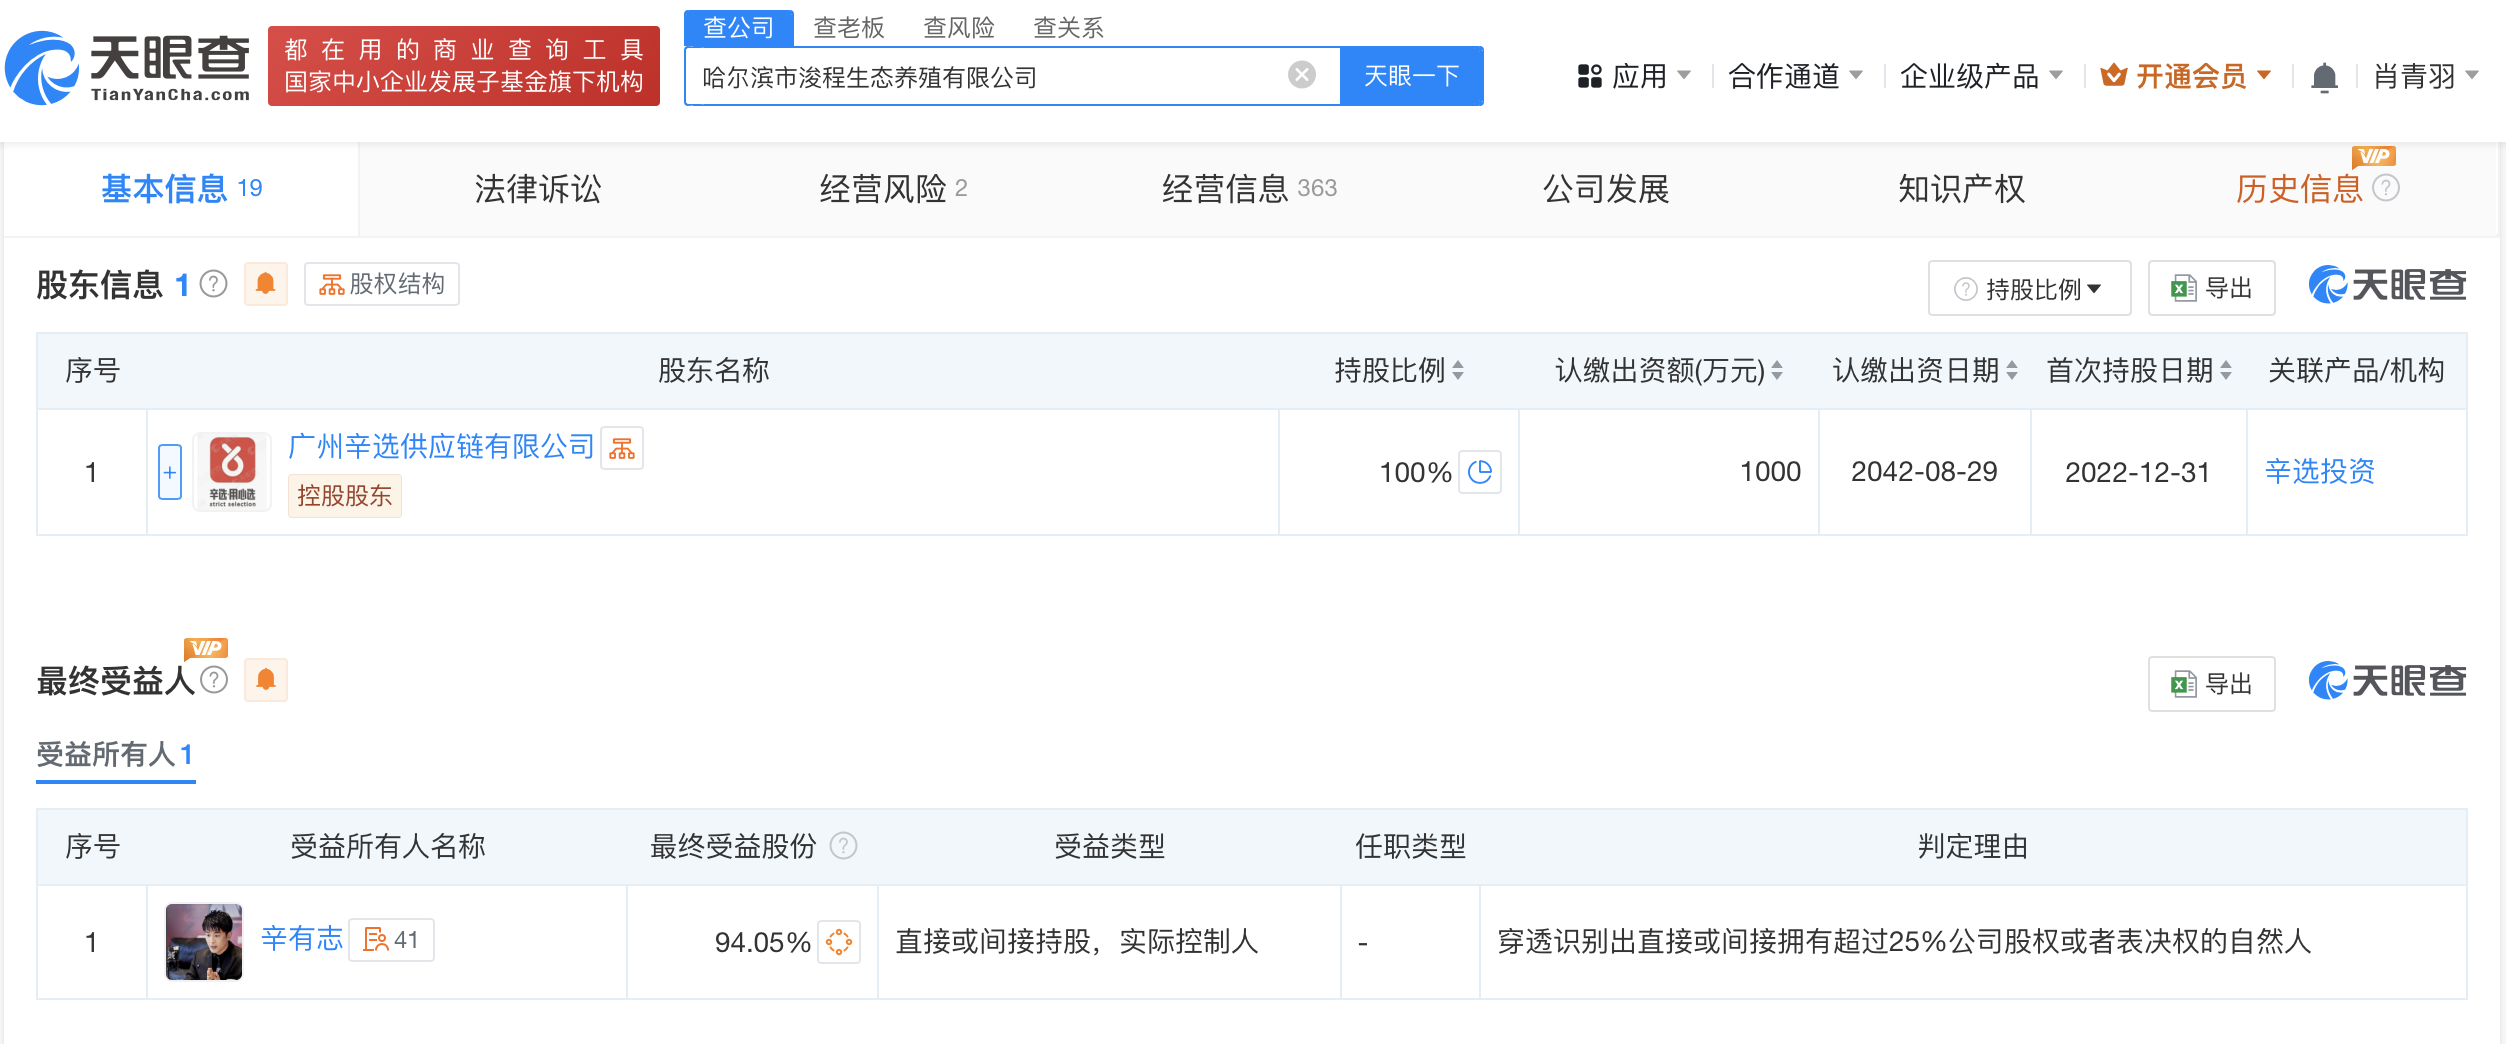The image size is (2506, 1044).
Task: Click the help icon next to 股东信息
Action: pyautogui.click(x=214, y=285)
